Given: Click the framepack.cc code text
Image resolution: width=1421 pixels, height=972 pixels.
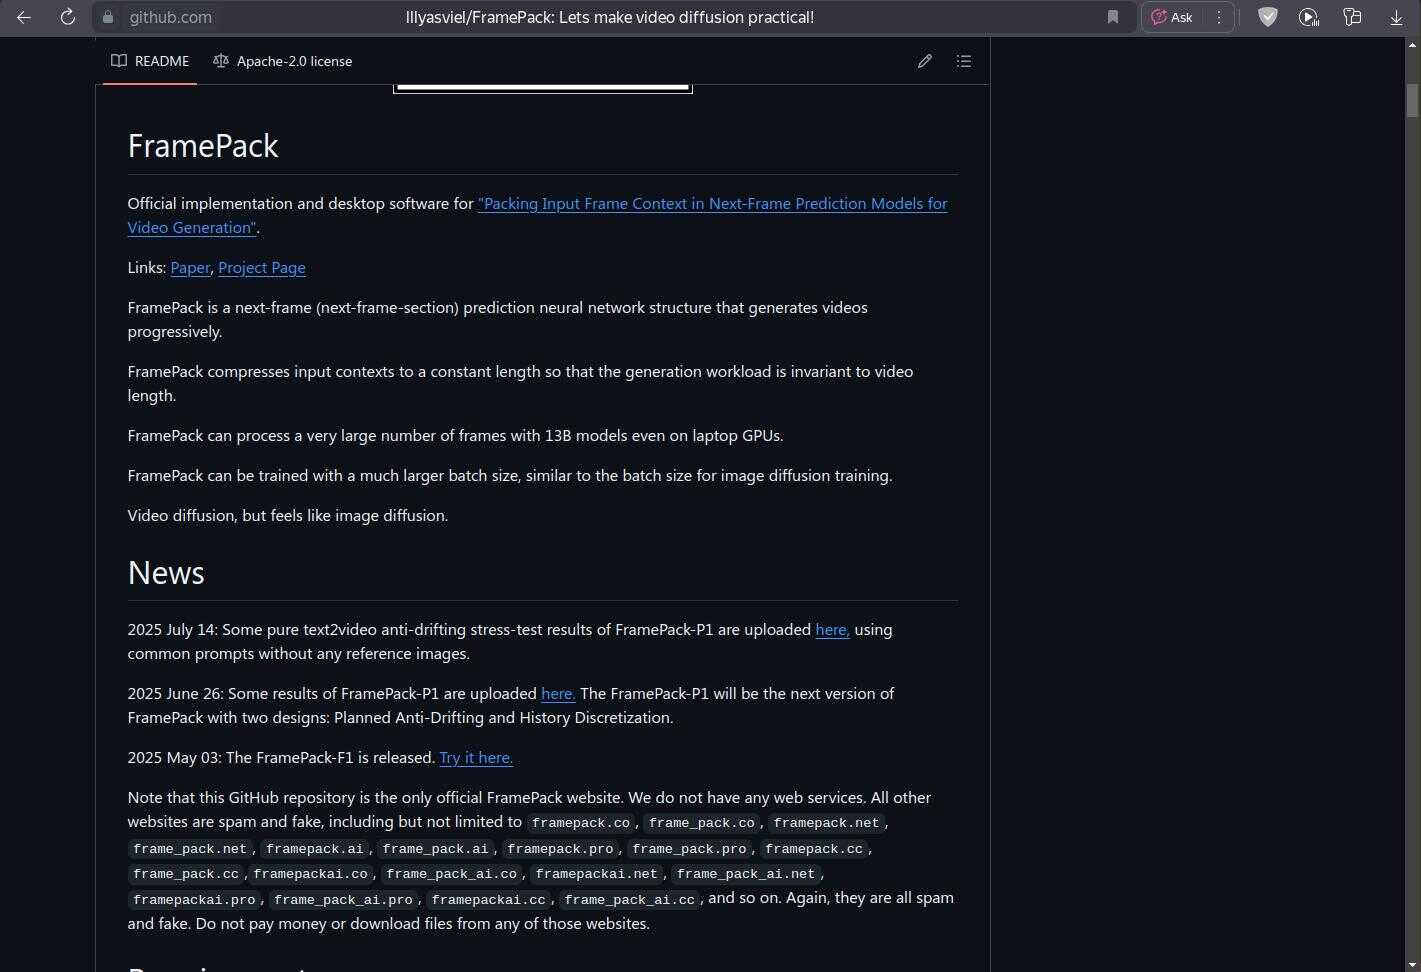Looking at the screenshot, I should (814, 849).
